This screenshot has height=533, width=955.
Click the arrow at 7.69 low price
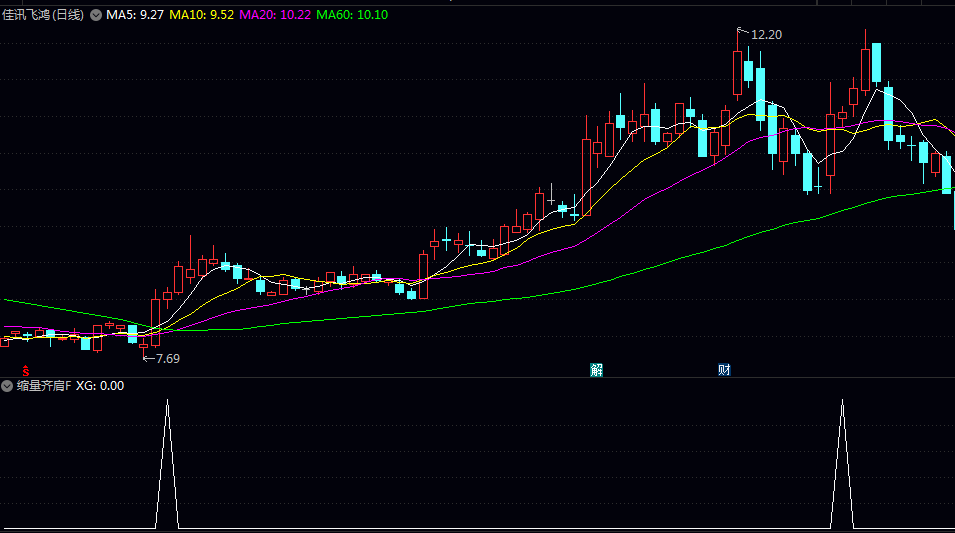pos(148,358)
